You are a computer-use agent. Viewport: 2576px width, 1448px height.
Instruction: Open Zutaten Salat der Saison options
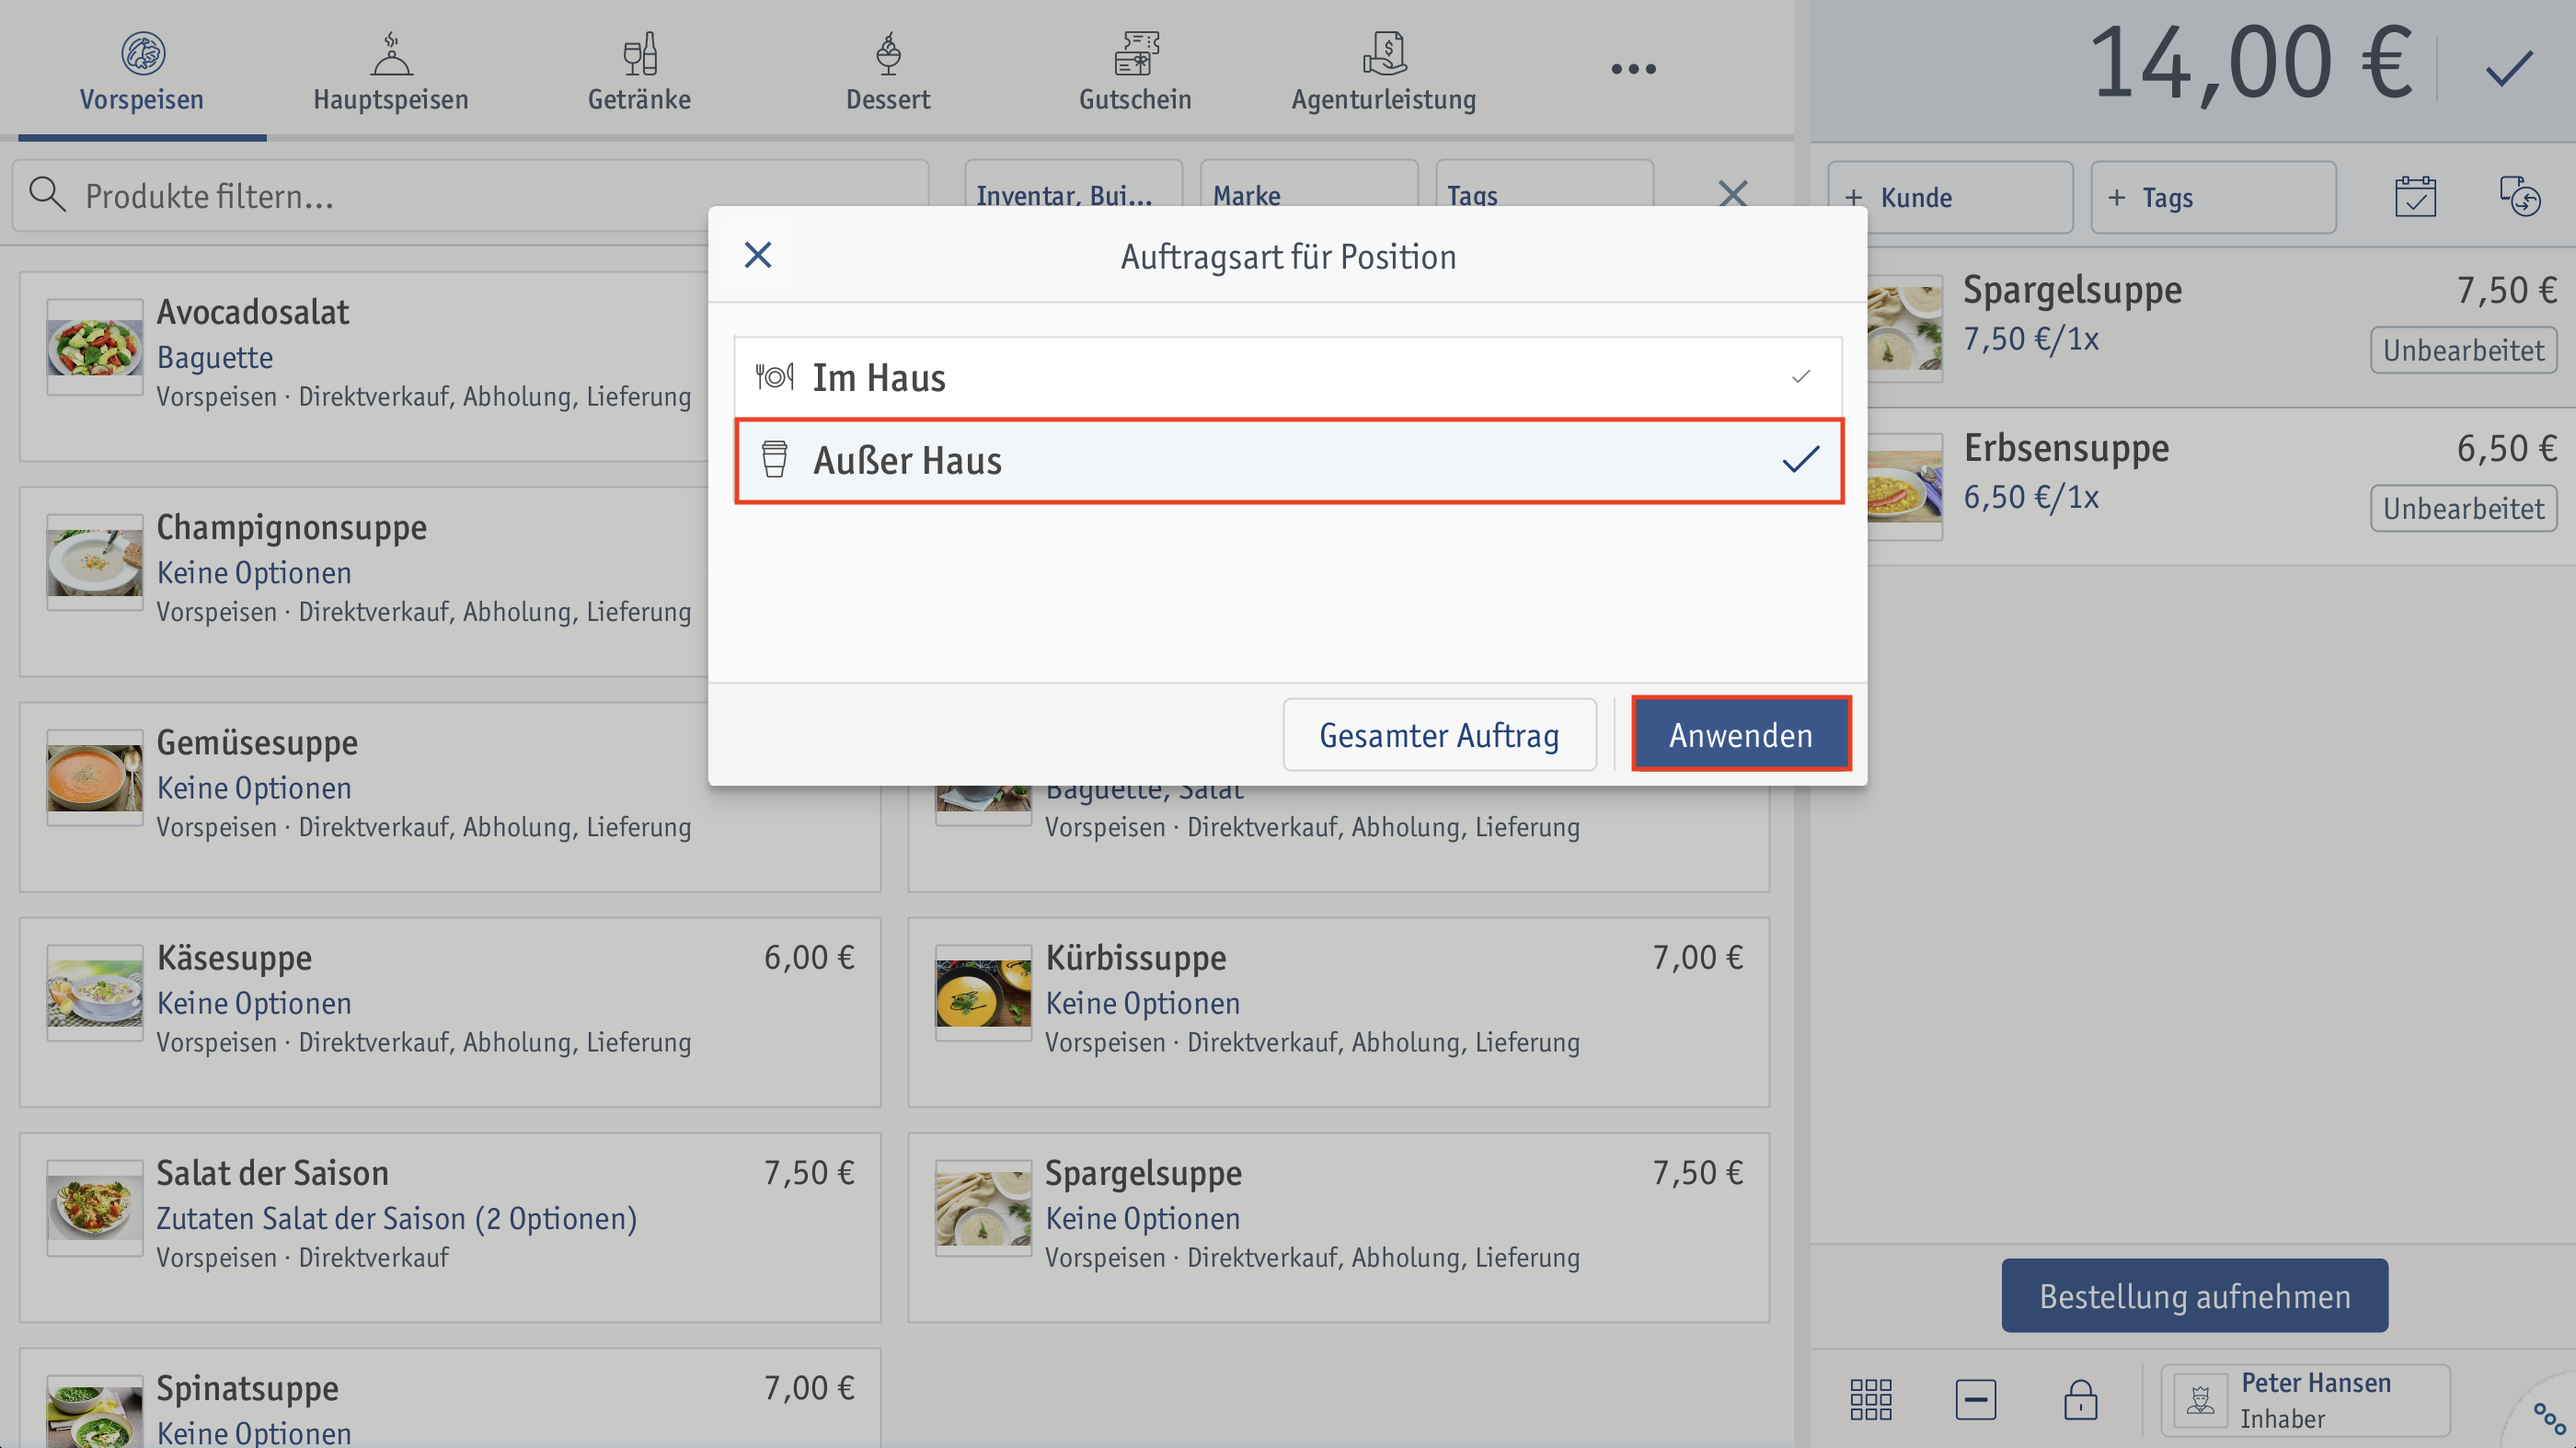(x=396, y=1218)
